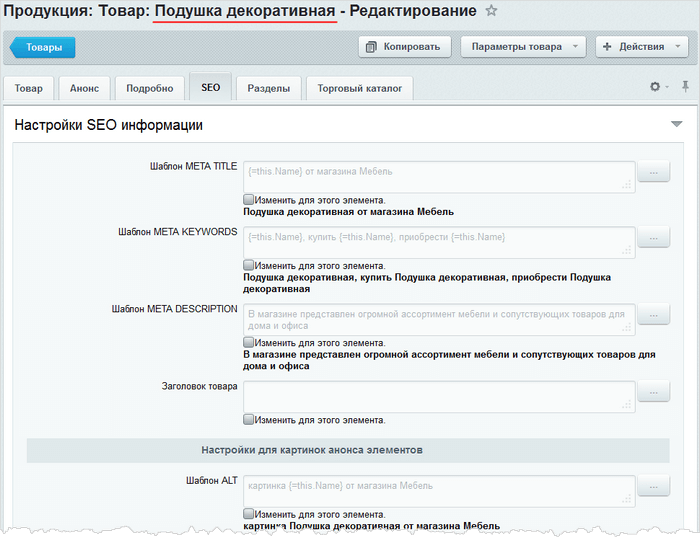Click the ellipsis button beside META TITLE template

[653, 173]
